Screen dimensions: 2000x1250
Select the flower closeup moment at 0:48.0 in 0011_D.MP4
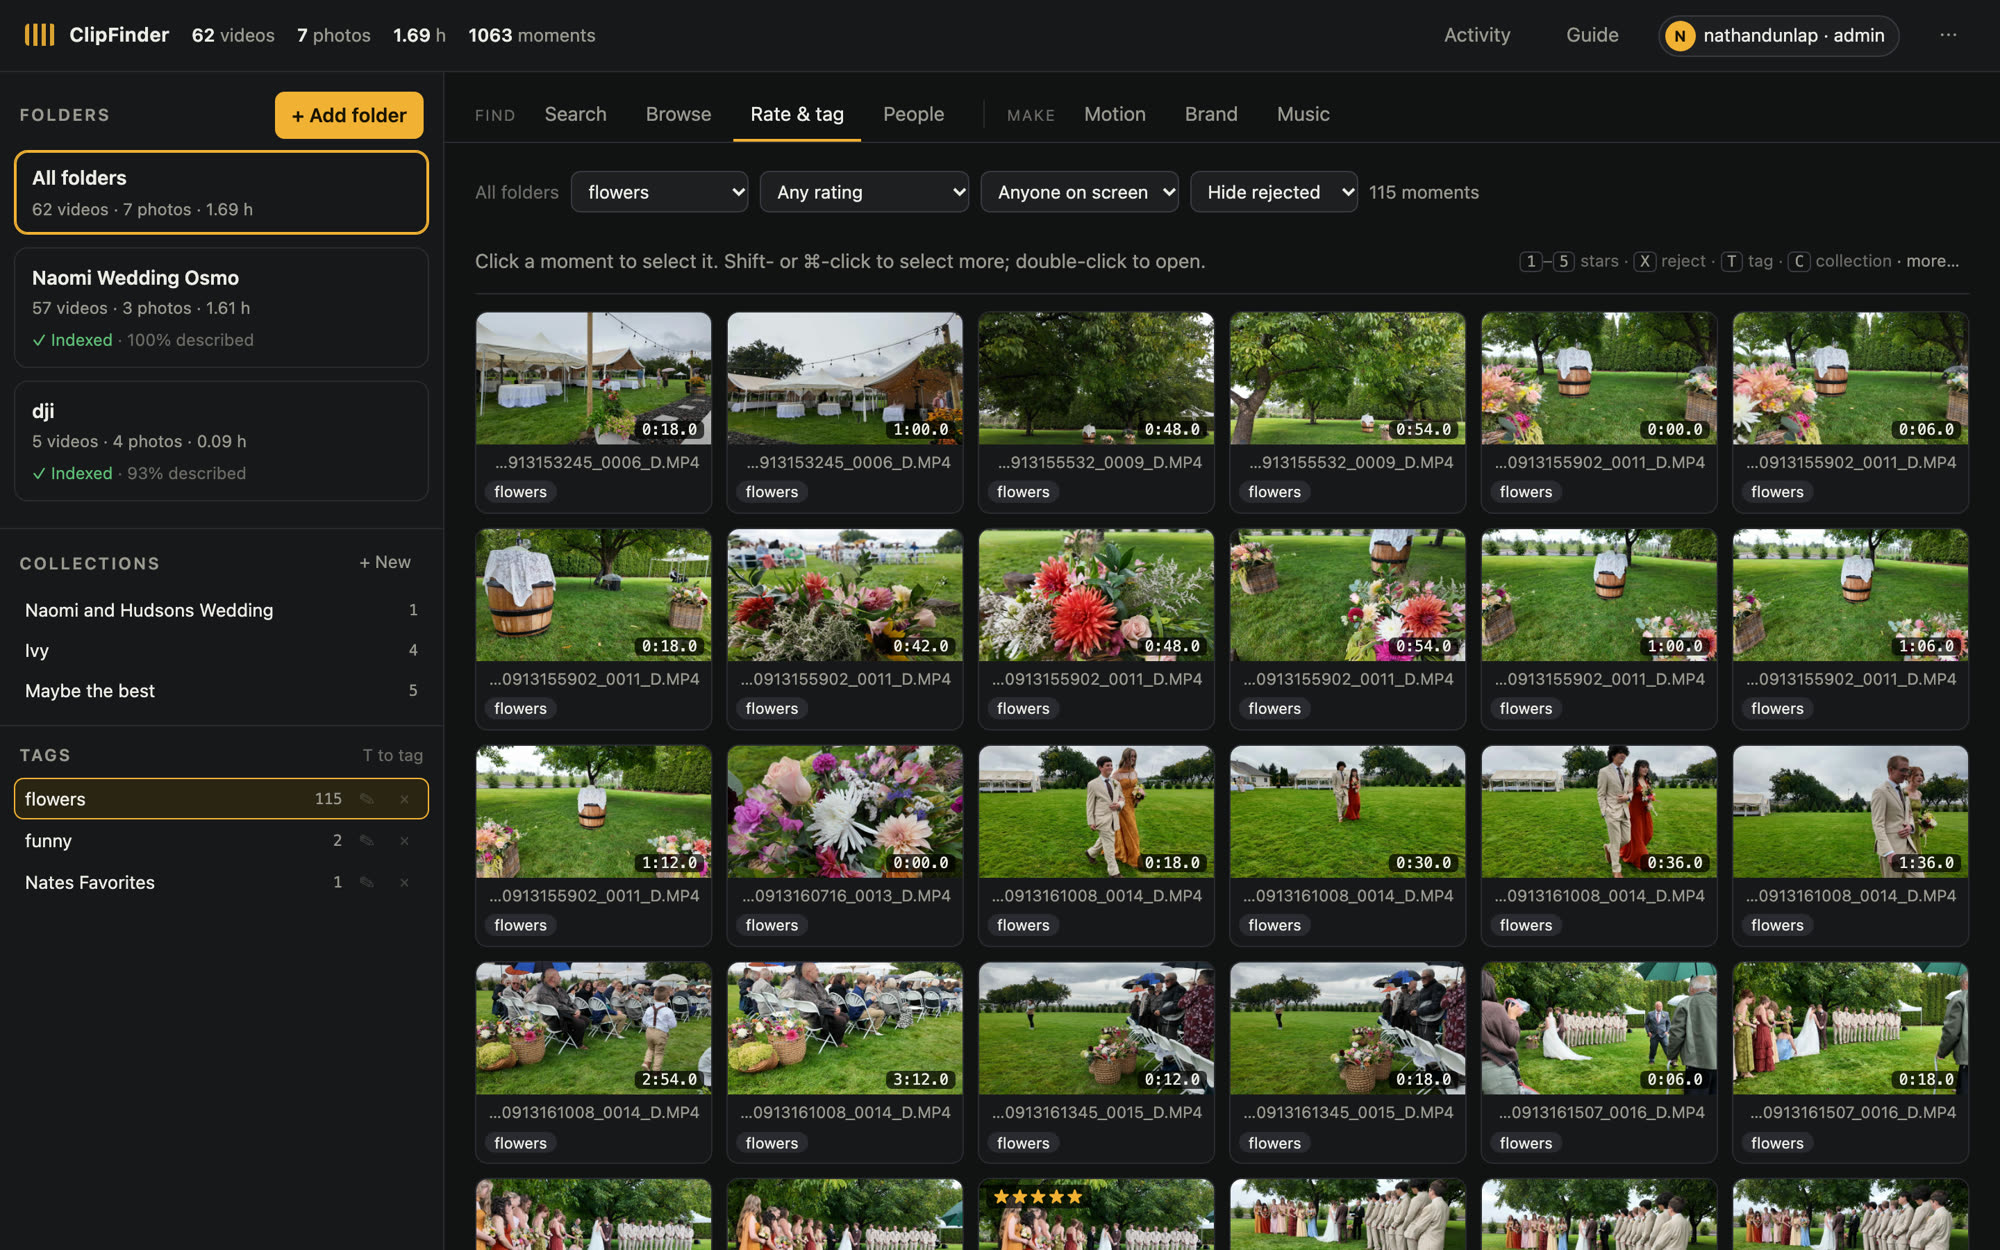pyautogui.click(x=1096, y=595)
